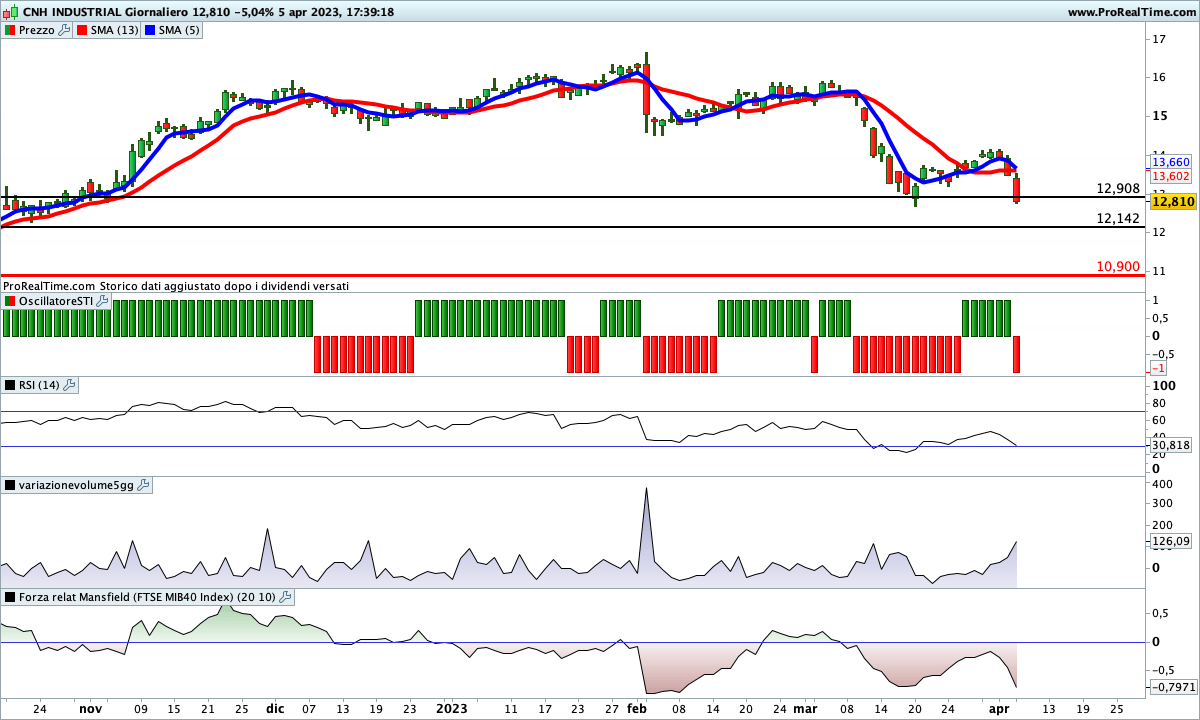Screen dimensions: 1200x720
Task: Click the candlestick chart icon beside CNH INDUSTRIAL
Action: [x=11, y=12]
